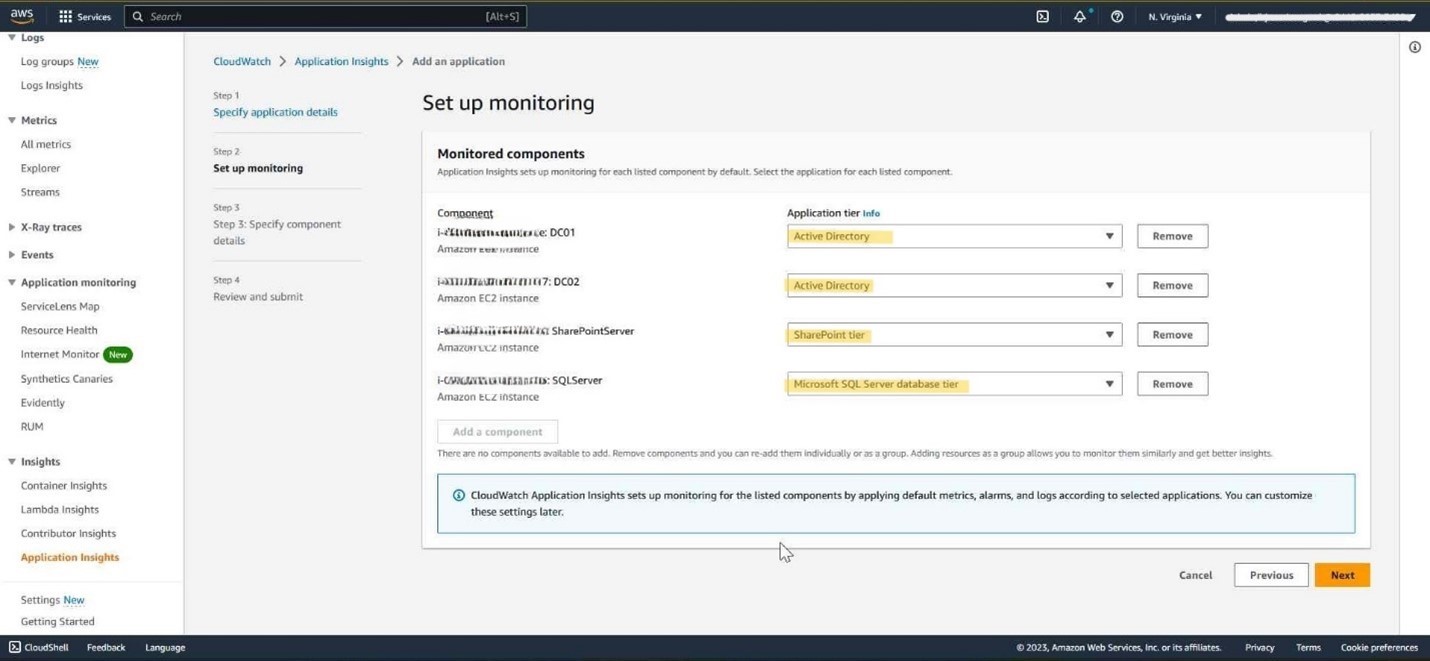1430x661 pixels.
Task: Open Container Insights
Action: pos(64,485)
